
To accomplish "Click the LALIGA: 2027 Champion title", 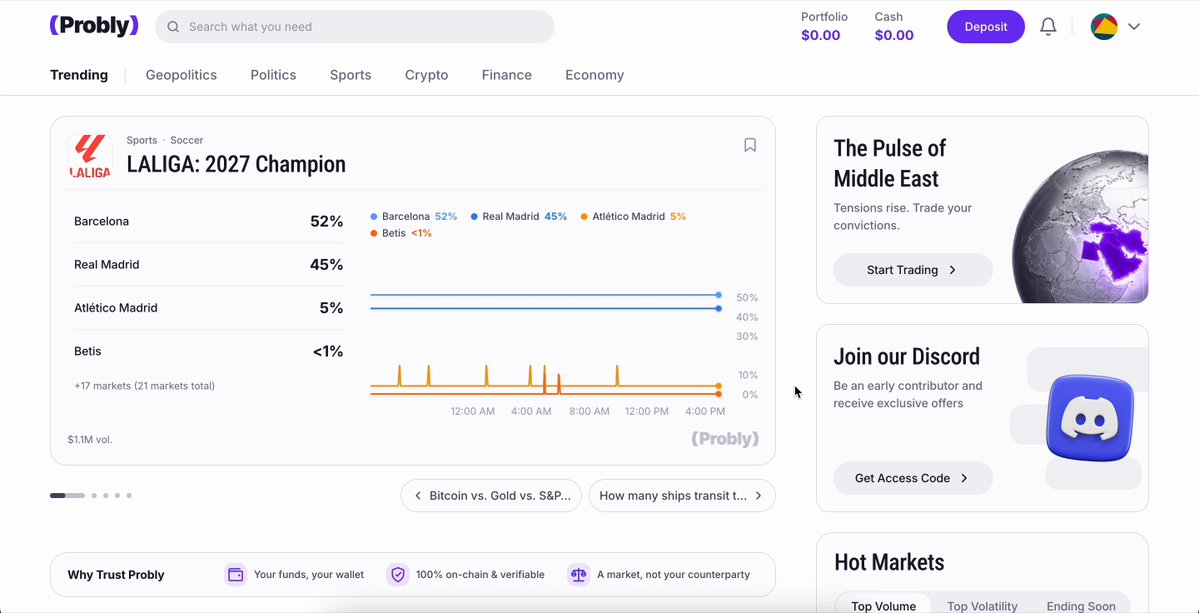I will [236, 164].
